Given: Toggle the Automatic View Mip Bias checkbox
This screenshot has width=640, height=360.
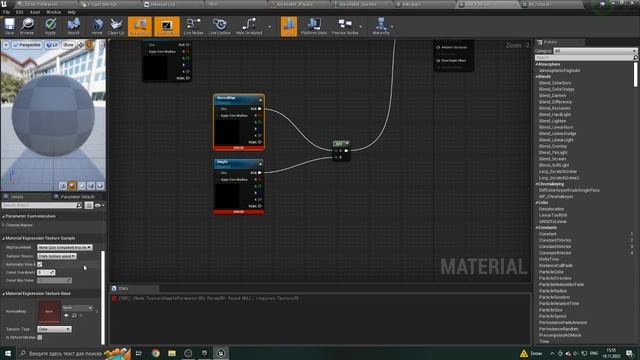Looking at the screenshot, I should pos(40,264).
